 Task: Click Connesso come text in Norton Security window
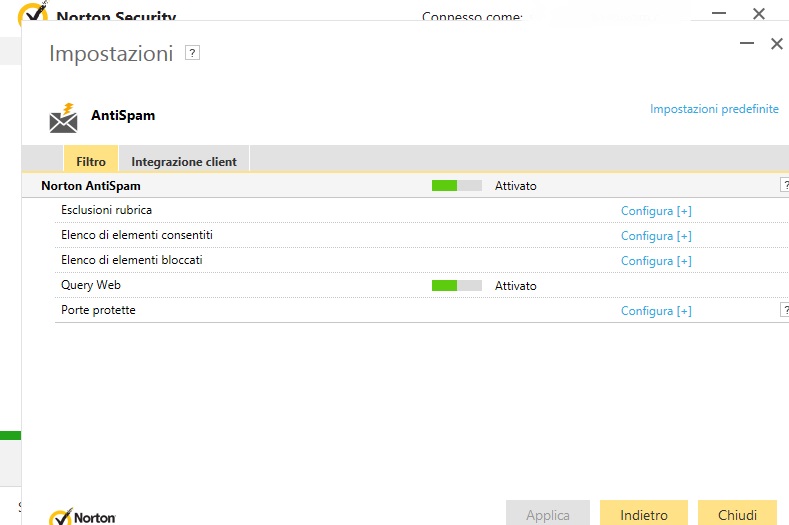click(x=472, y=16)
